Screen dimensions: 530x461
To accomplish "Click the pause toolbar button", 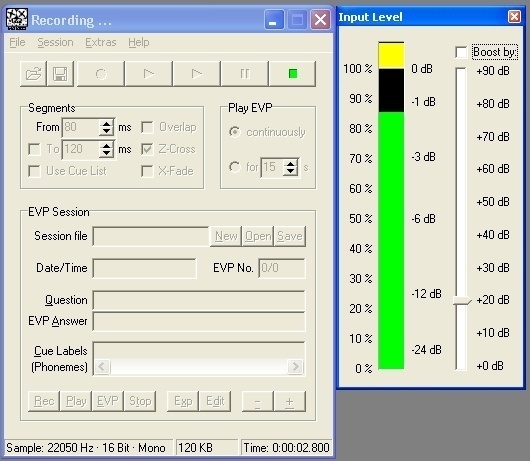I will tap(245, 74).
